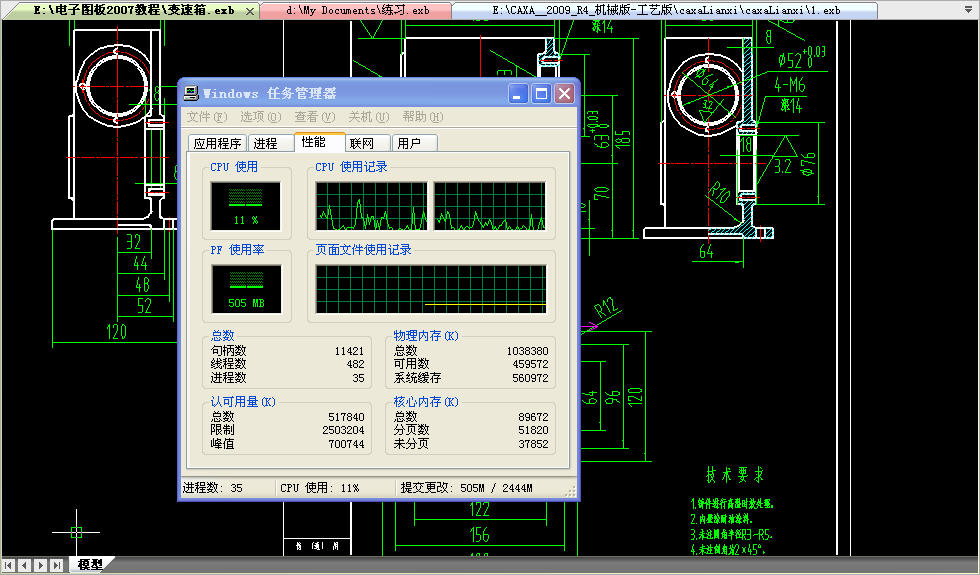
Task: Switch to the caxaLianxi\1.exb document tab
Action: 665,10
